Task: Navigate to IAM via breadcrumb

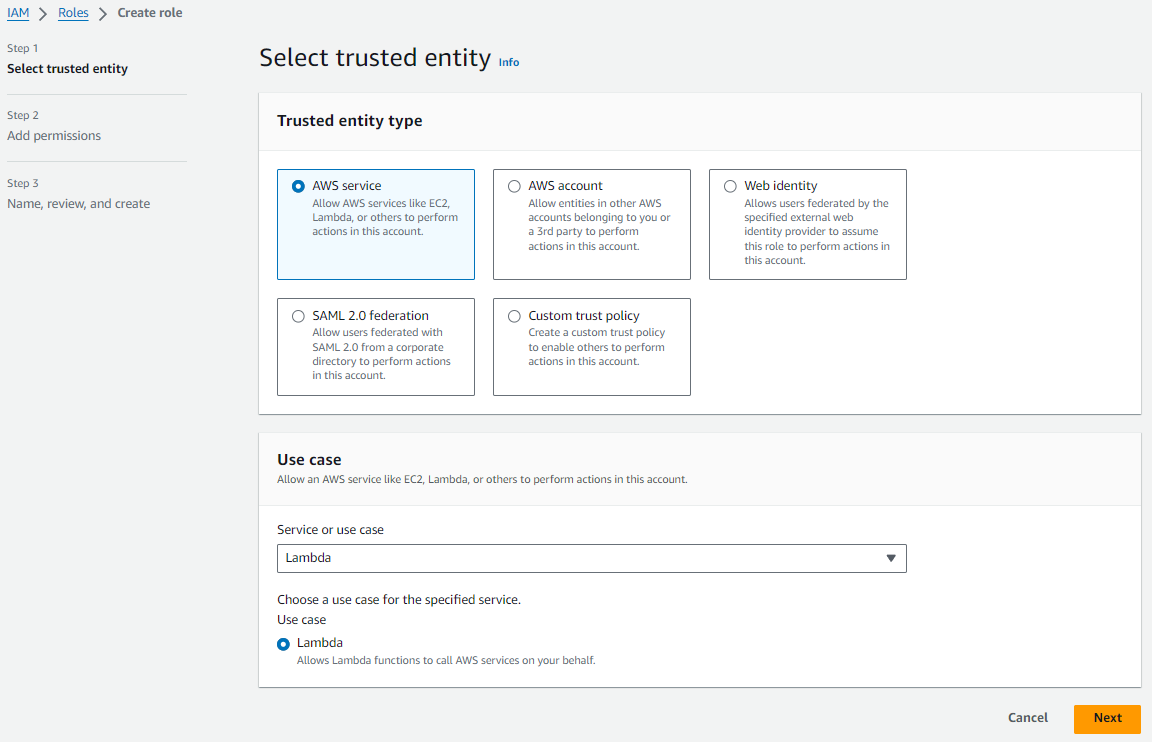Action: (x=18, y=12)
